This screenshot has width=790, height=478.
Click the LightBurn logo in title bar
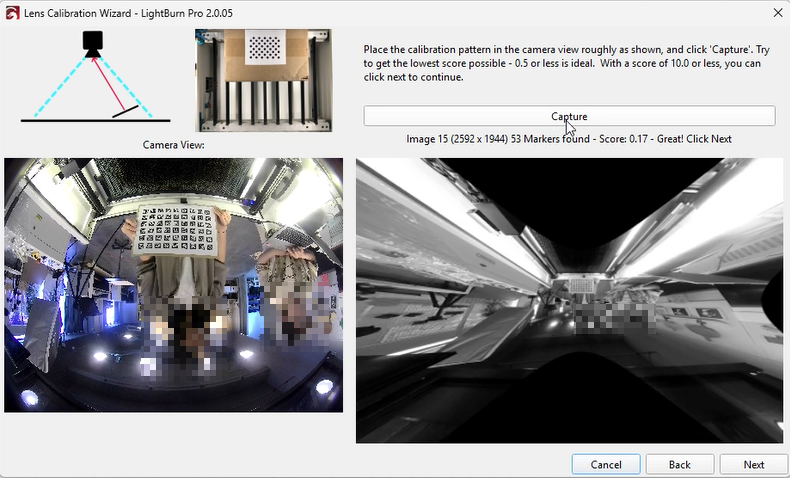(11, 12)
